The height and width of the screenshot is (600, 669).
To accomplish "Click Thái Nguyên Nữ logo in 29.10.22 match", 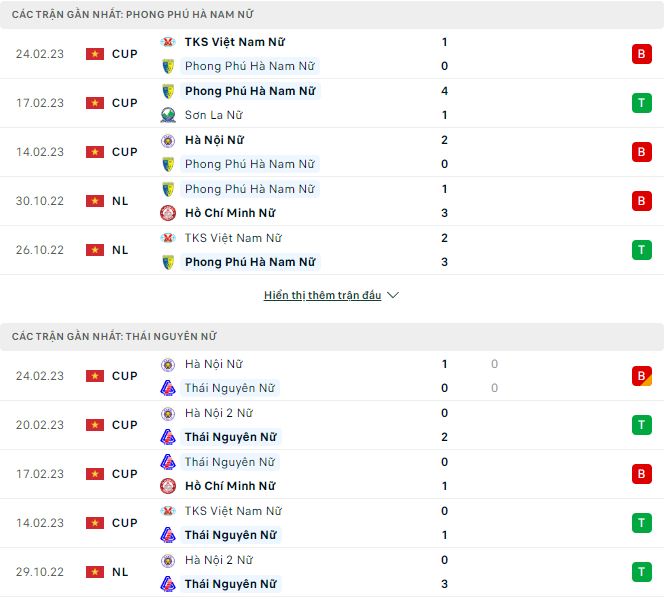I will [168, 584].
